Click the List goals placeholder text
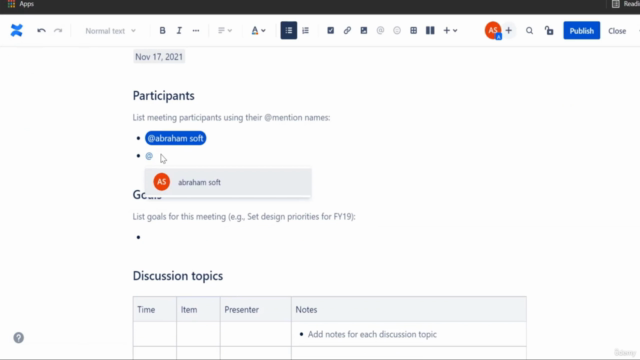Viewport: 640px width, 360px height. click(x=244, y=217)
